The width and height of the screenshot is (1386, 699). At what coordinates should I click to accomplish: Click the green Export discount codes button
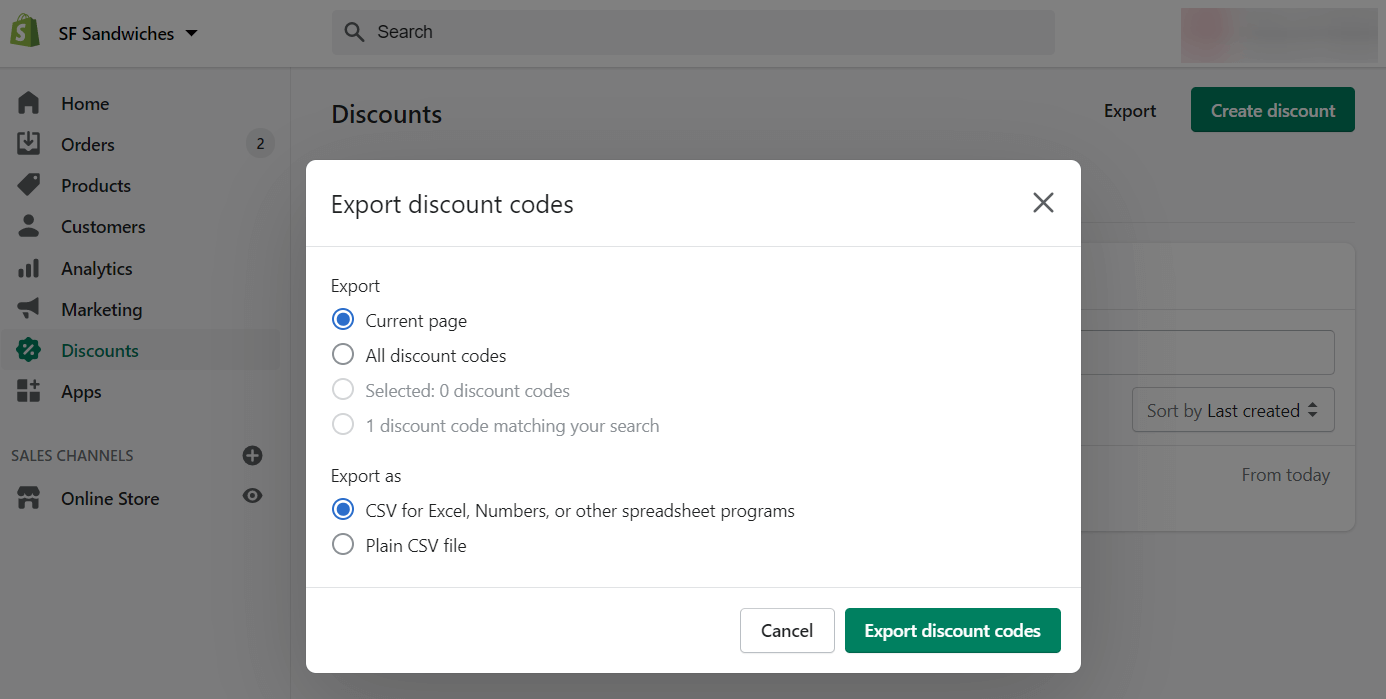[952, 630]
